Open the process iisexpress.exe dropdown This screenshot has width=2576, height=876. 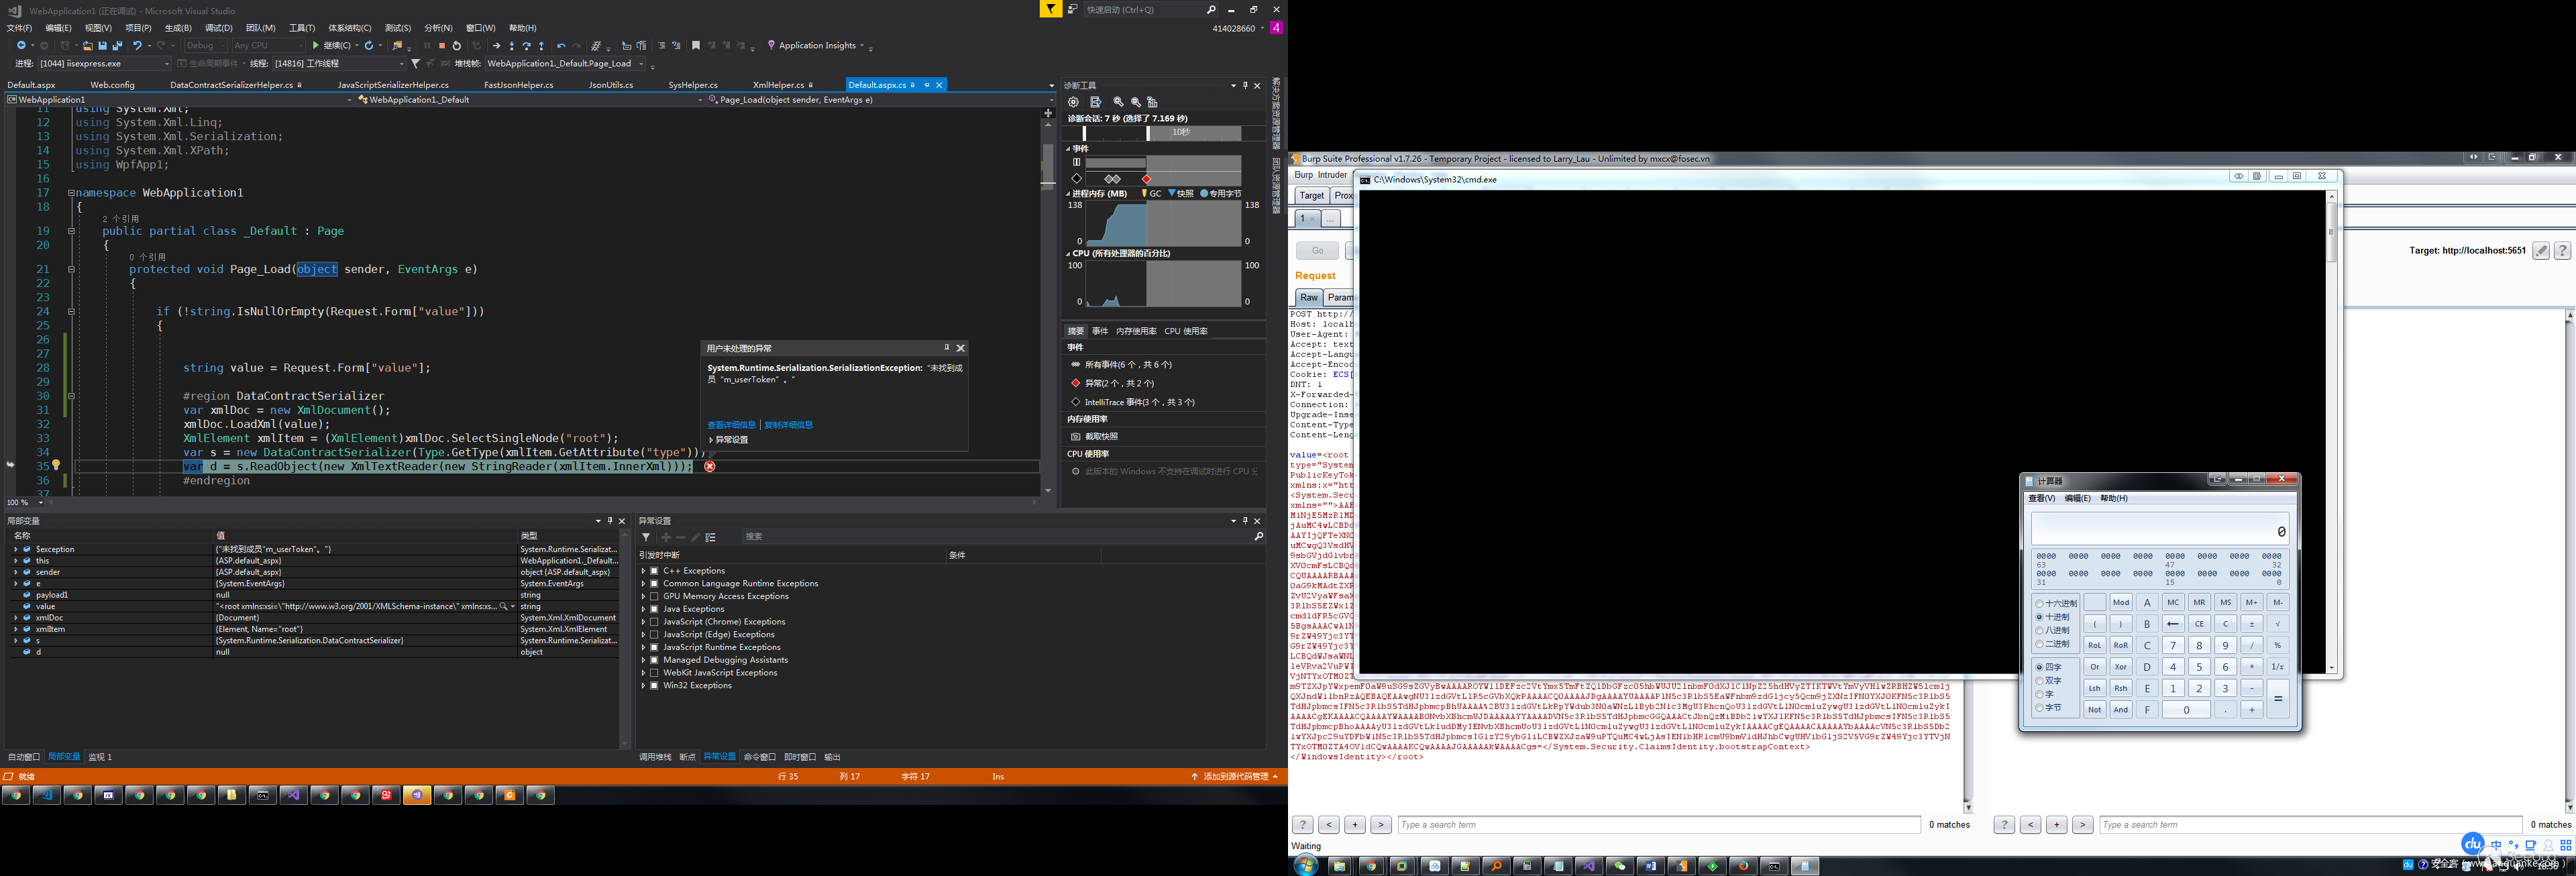(166, 64)
